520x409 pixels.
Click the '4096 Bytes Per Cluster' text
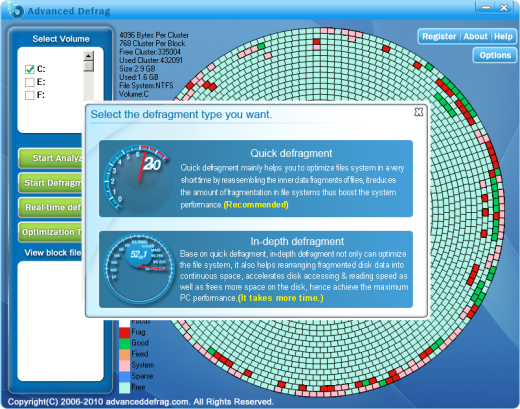tap(154, 35)
